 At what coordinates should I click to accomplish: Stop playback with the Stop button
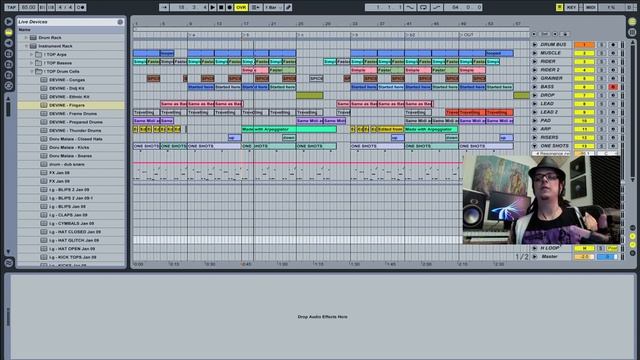point(221,7)
